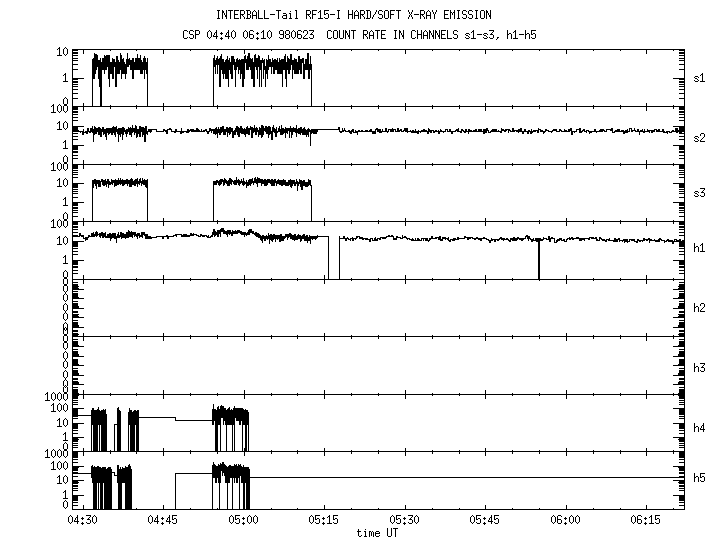Image resolution: width=720 pixels, height=550 pixels.
Task: Click the 04:30 time tick label
Action: 82,521
